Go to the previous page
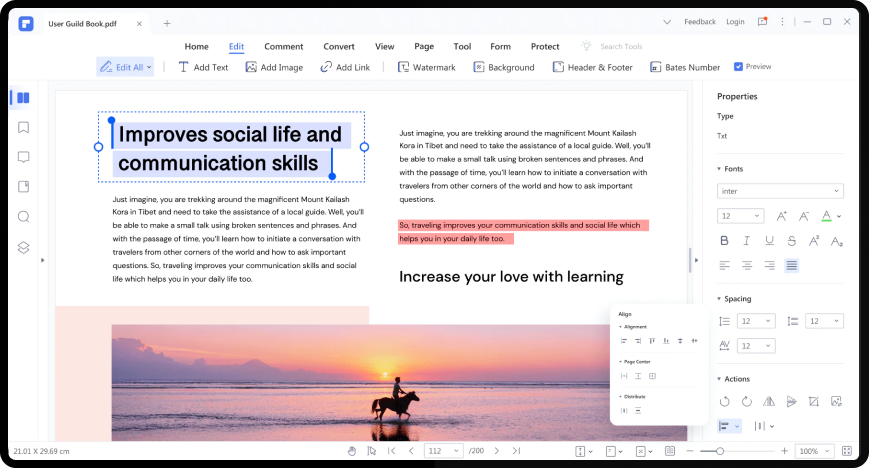 (411, 451)
